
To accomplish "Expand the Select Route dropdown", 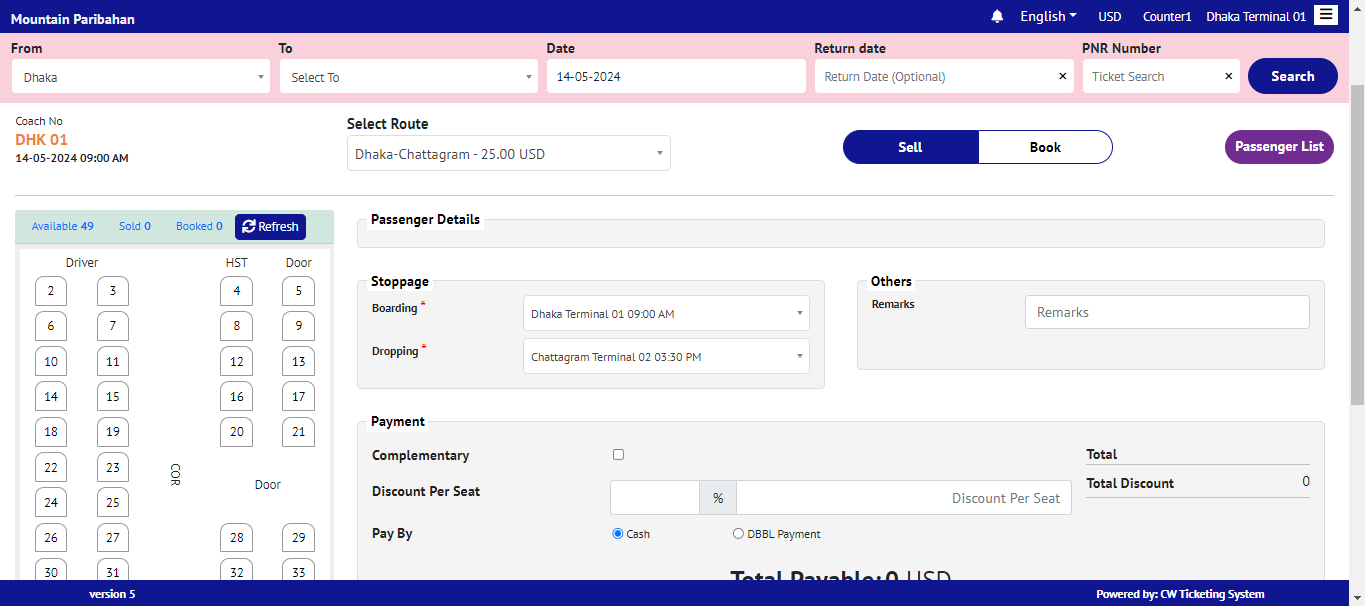I will pos(508,154).
